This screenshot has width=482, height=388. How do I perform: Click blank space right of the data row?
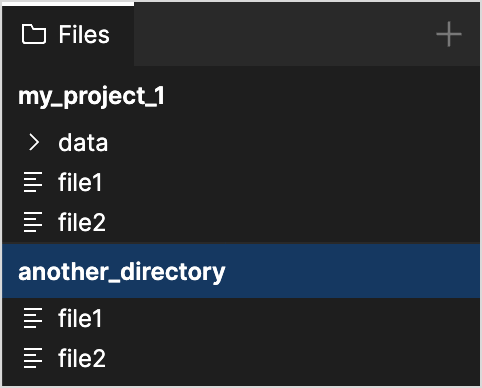(x=293, y=143)
